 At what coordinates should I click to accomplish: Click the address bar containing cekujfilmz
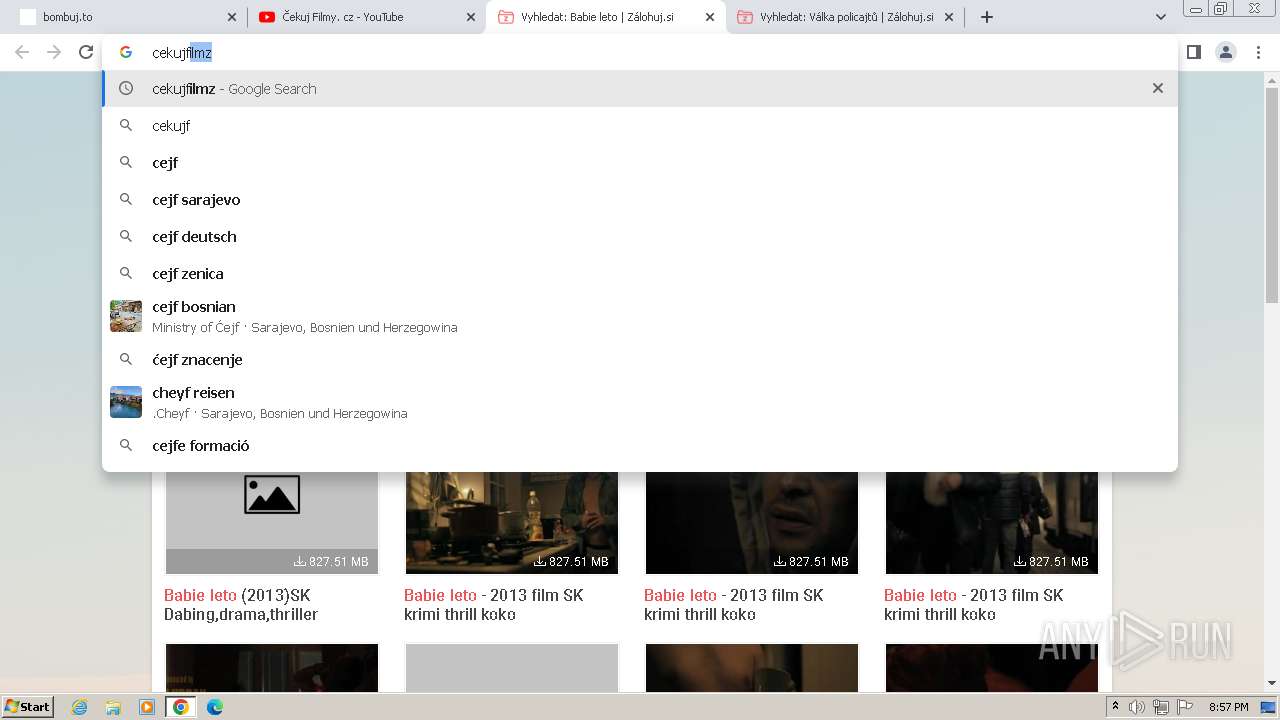tap(640, 53)
